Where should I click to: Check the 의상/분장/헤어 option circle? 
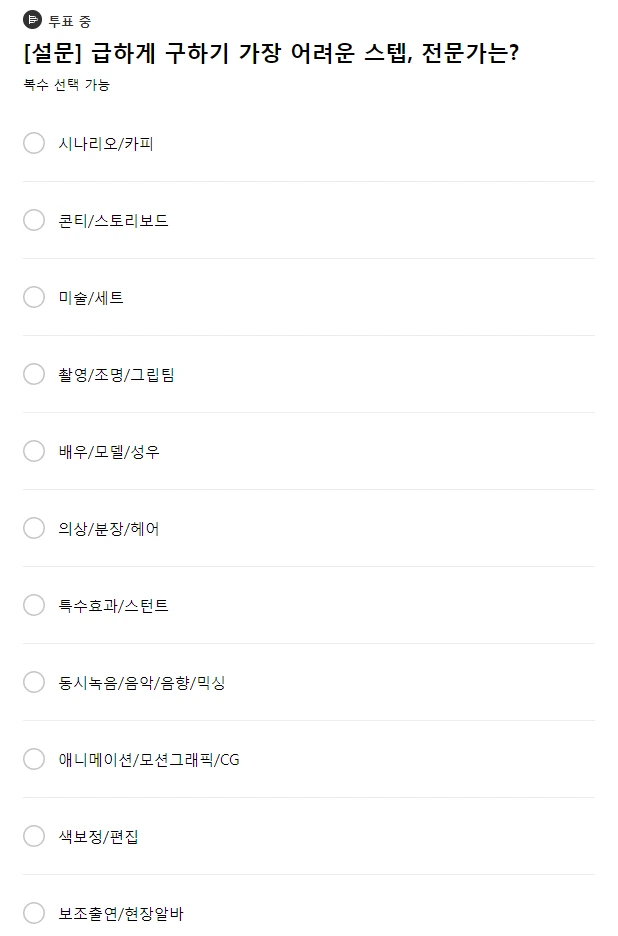click(34, 528)
